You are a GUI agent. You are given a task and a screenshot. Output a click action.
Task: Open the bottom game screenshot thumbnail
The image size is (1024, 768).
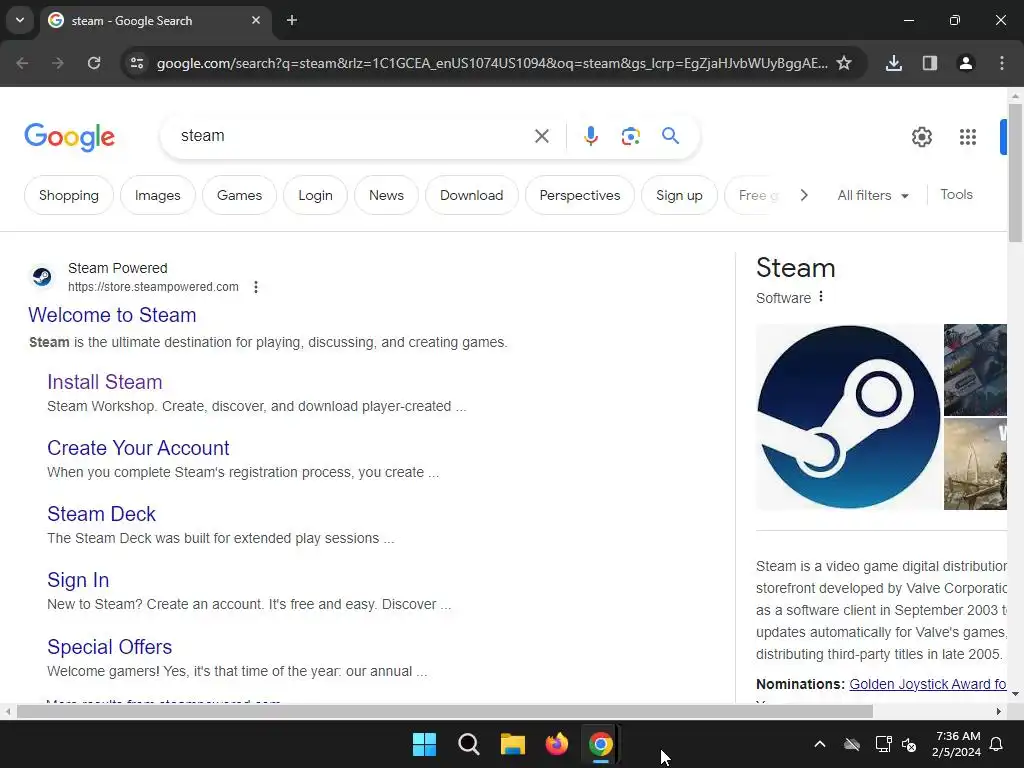(975, 464)
